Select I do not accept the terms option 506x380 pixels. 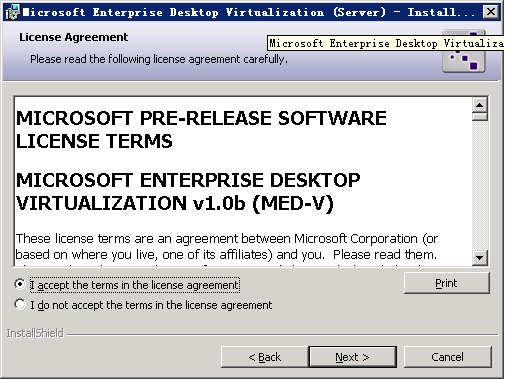(x=20, y=304)
